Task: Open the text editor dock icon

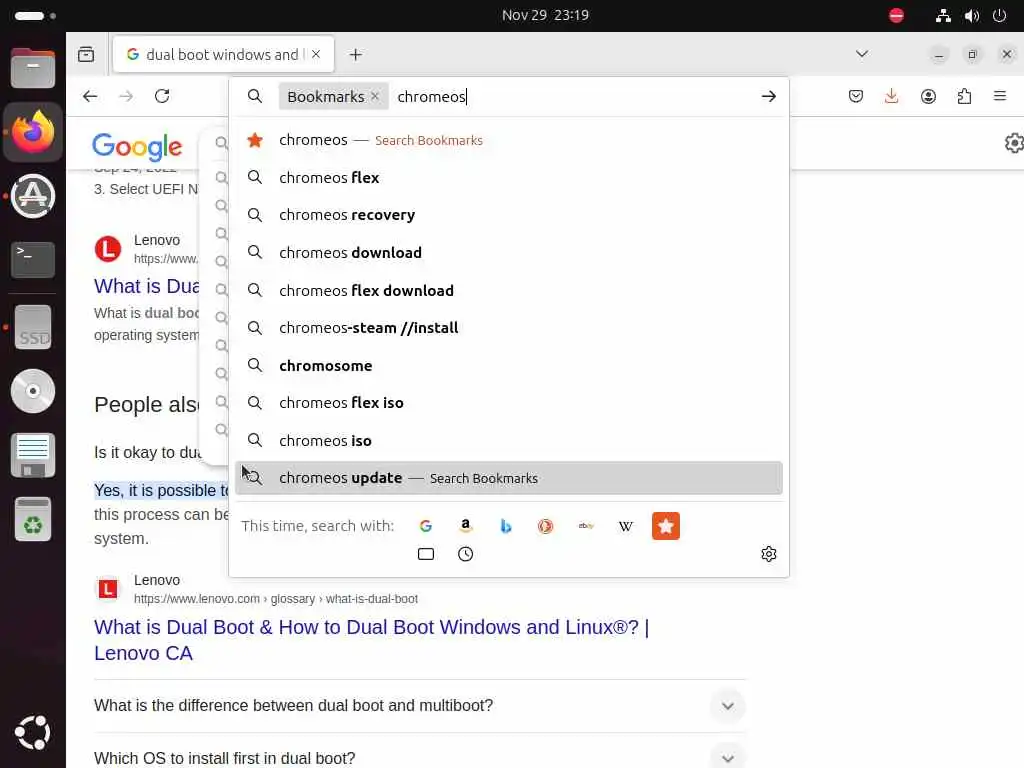Action: pos(33,455)
